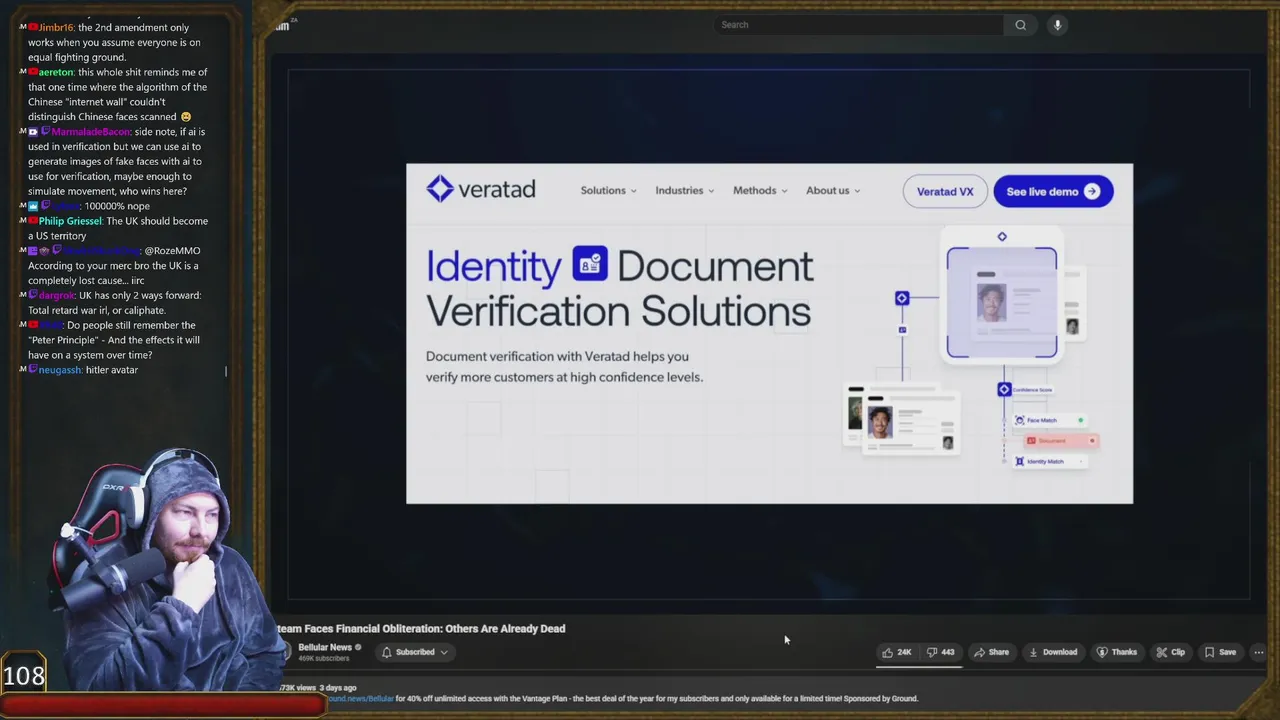
Task: Expand the Industries menu on Veratad page
Action: click(x=684, y=190)
